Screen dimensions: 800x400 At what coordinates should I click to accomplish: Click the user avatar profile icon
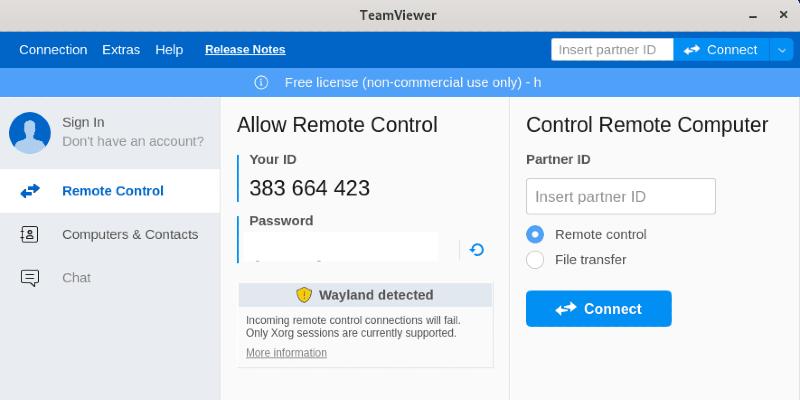coord(30,132)
